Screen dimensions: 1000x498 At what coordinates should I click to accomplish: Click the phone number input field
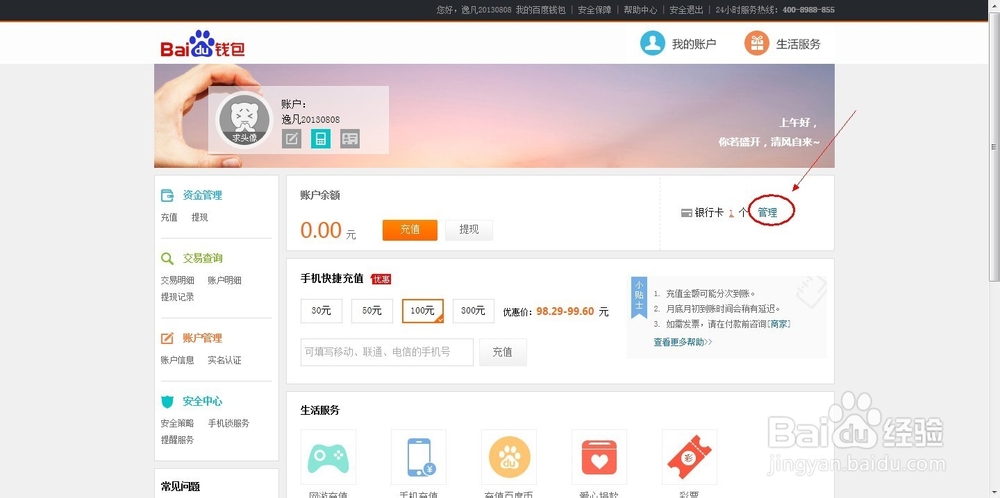tap(387, 352)
